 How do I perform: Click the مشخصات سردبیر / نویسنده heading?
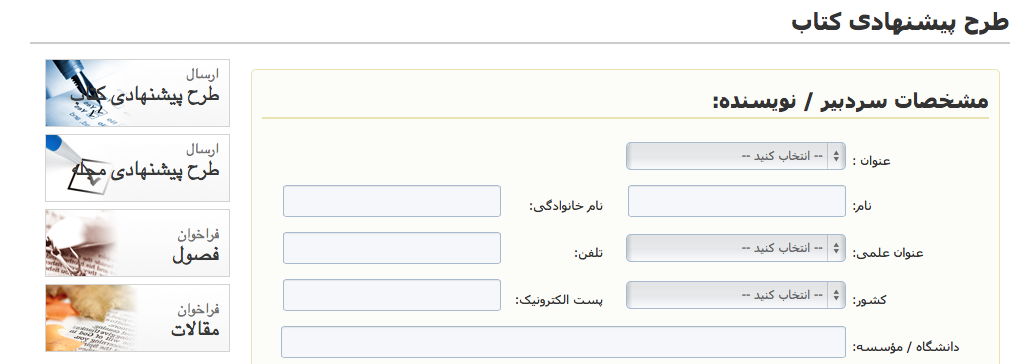coord(850,101)
